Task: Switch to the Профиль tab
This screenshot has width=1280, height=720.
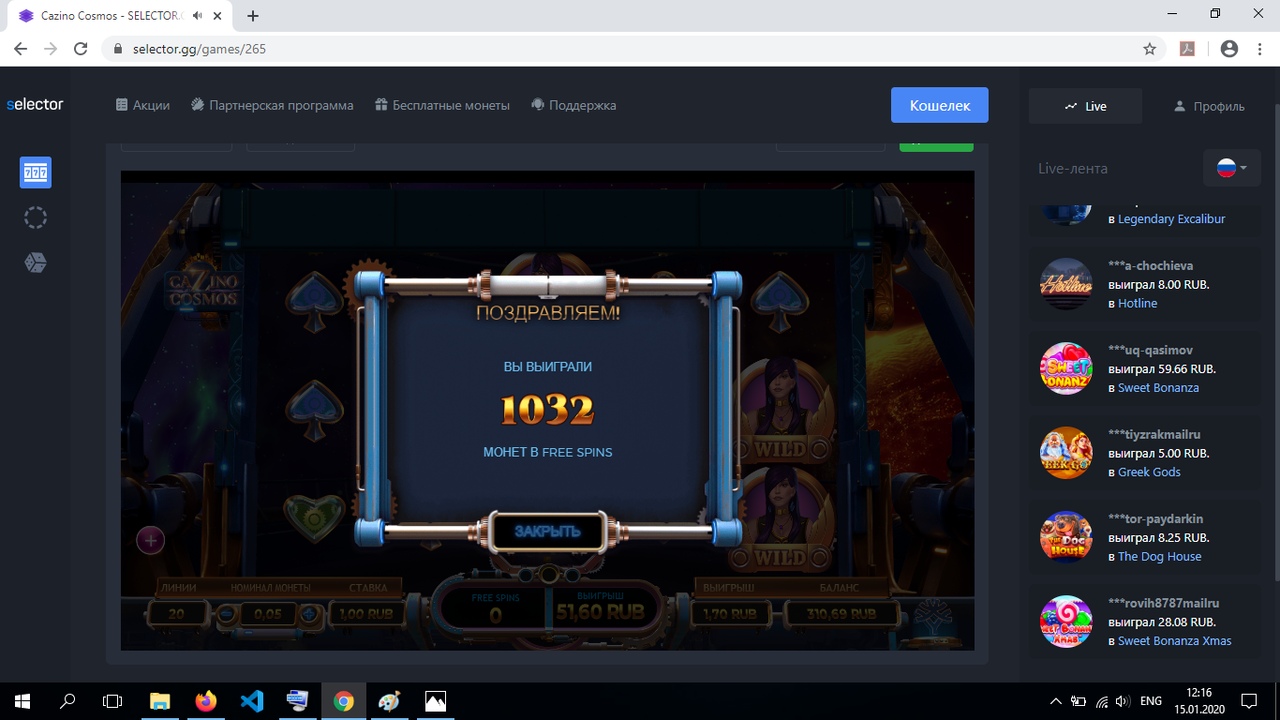Action: pos(1208,106)
